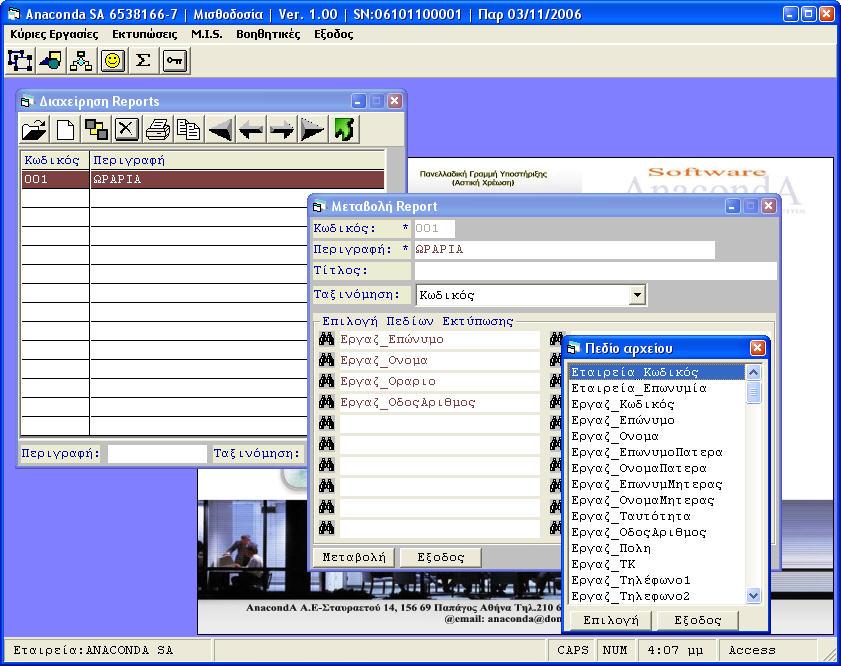Click the overlapping squares modify icon
Image resolution: width=841 pixels, height=666 pixels.
pos(96,129)
